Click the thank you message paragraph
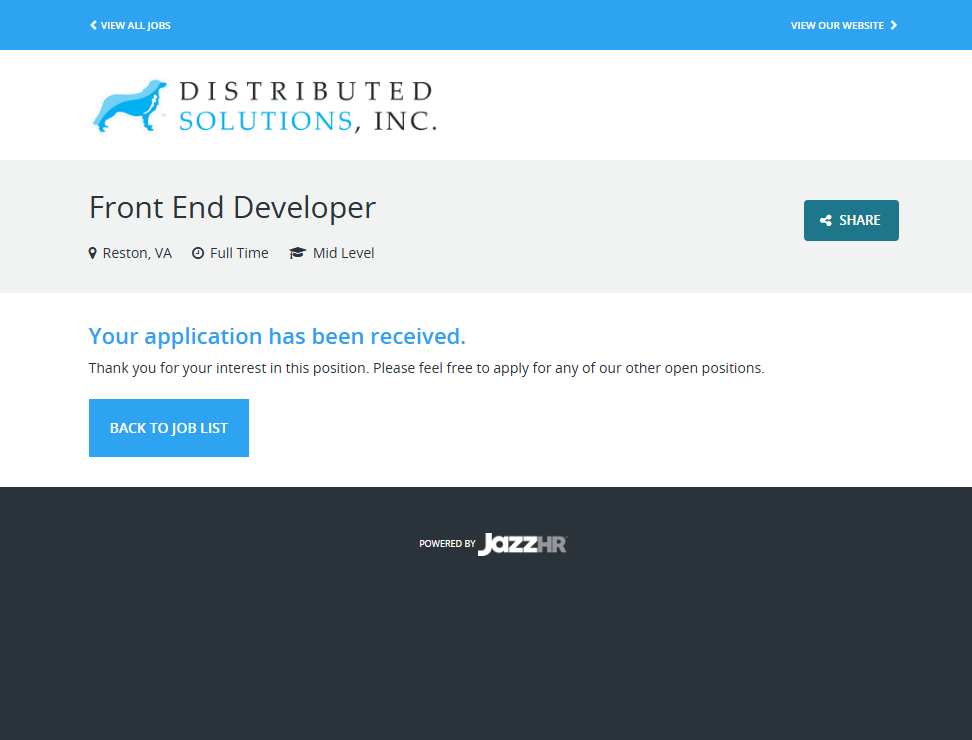Screen dimensions: 972x740 [x=426, y=368]
